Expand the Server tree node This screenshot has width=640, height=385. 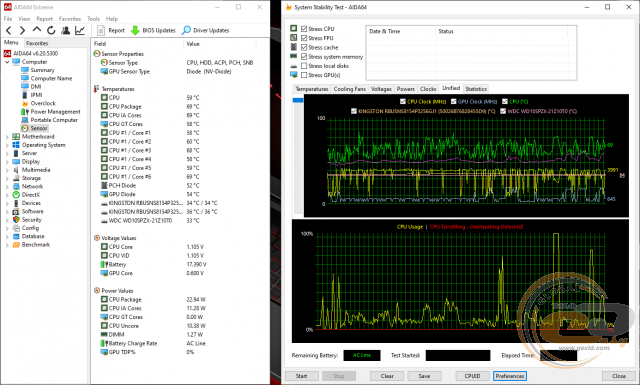pos(7,154)
